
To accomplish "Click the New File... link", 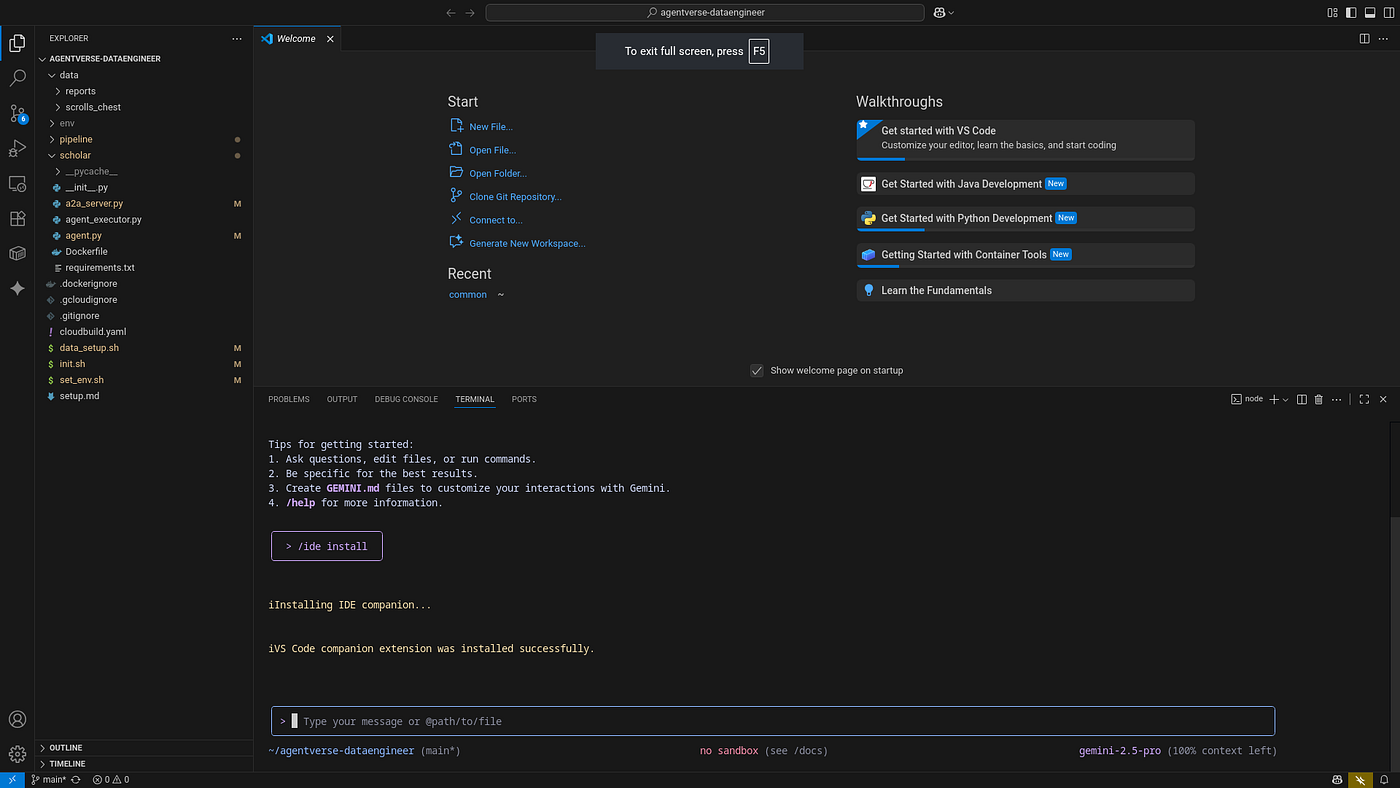I will coord(491,127).
